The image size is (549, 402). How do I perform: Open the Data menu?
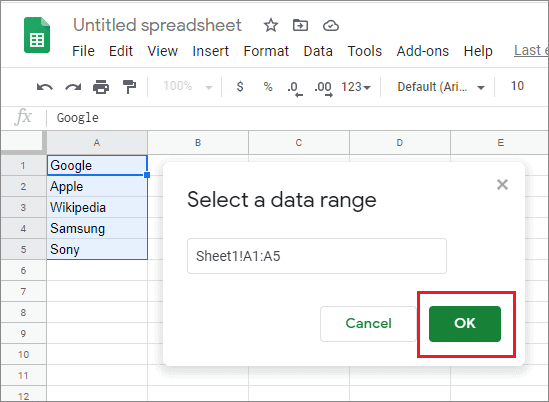click(318, 51)
